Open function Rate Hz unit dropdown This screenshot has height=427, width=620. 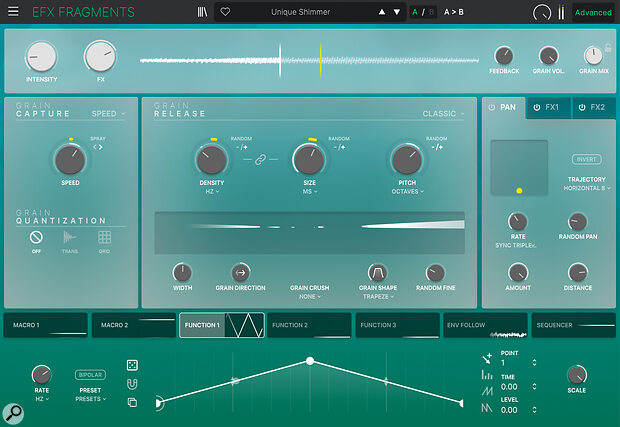click(42, 399)
